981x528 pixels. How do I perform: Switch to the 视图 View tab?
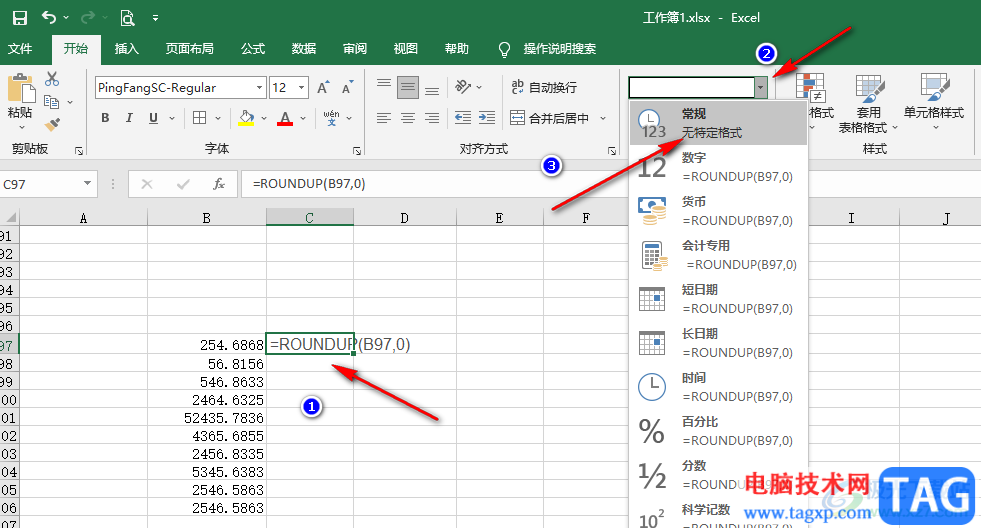pos(405,49)
